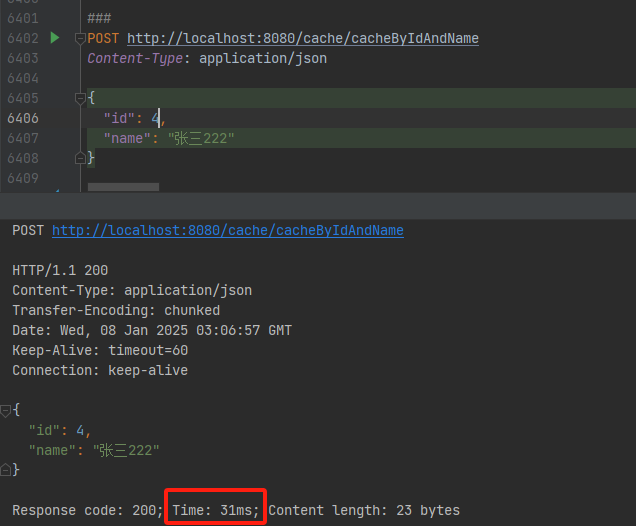Click the HTTP/1.1 200 status line
Screen dimensions: 636x526
[x=60, y=270]
